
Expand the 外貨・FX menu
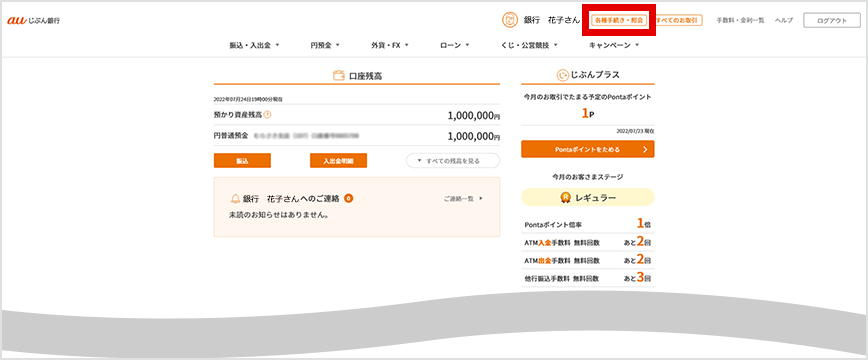coord(390,45)
